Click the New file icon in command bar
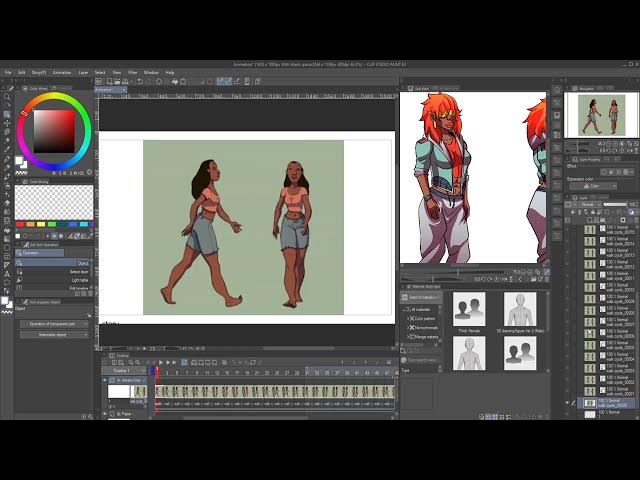This screenshot has width=640, height=480. (109, 82)
